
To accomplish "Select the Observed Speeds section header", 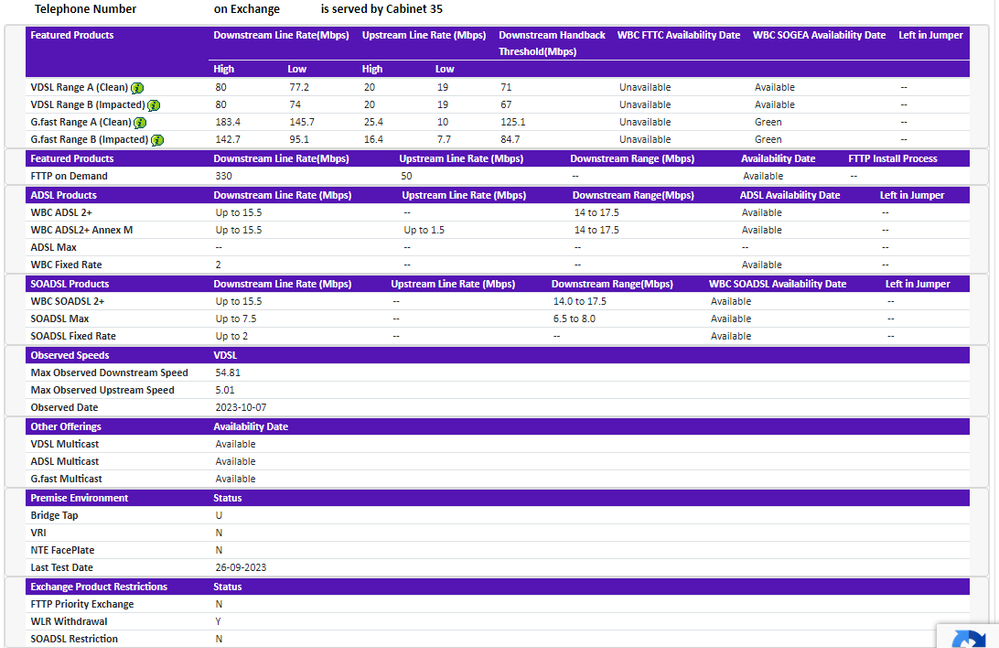I will point(69,355).
